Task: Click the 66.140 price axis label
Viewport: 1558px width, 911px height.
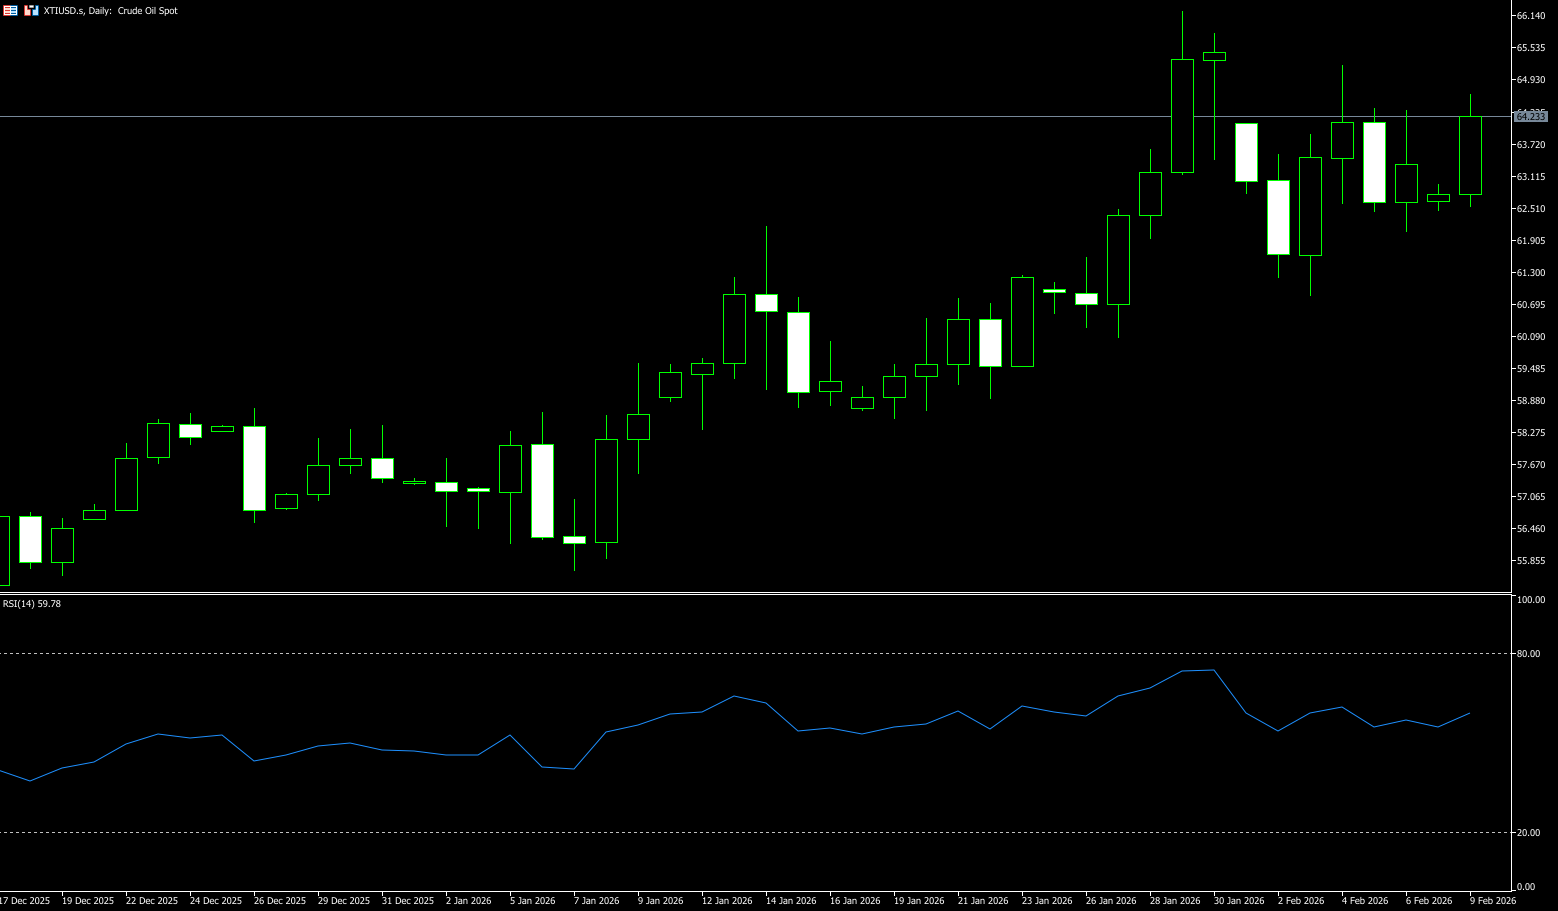Action: pos(1530,16)
